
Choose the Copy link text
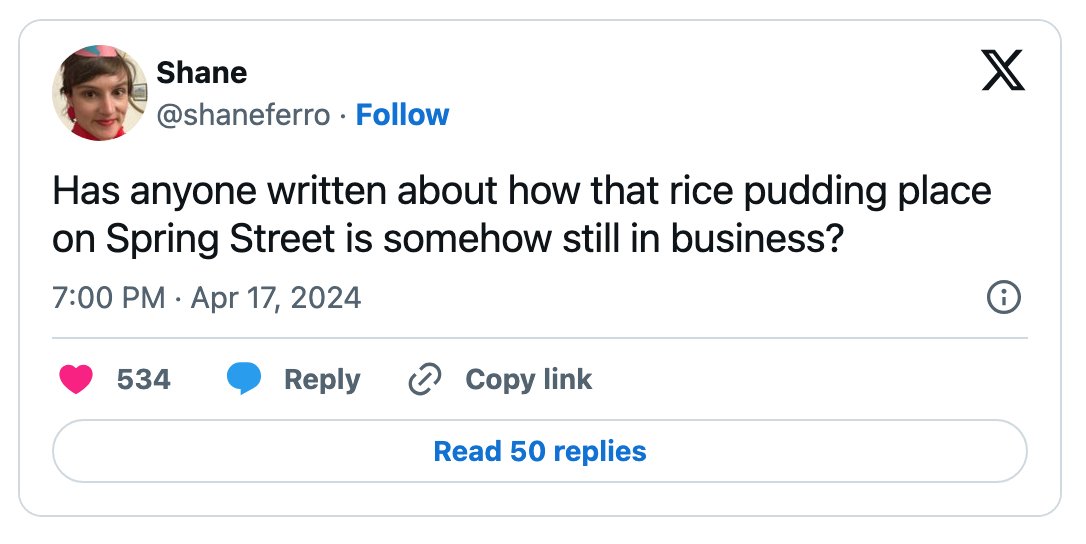(x=528, y=380)
